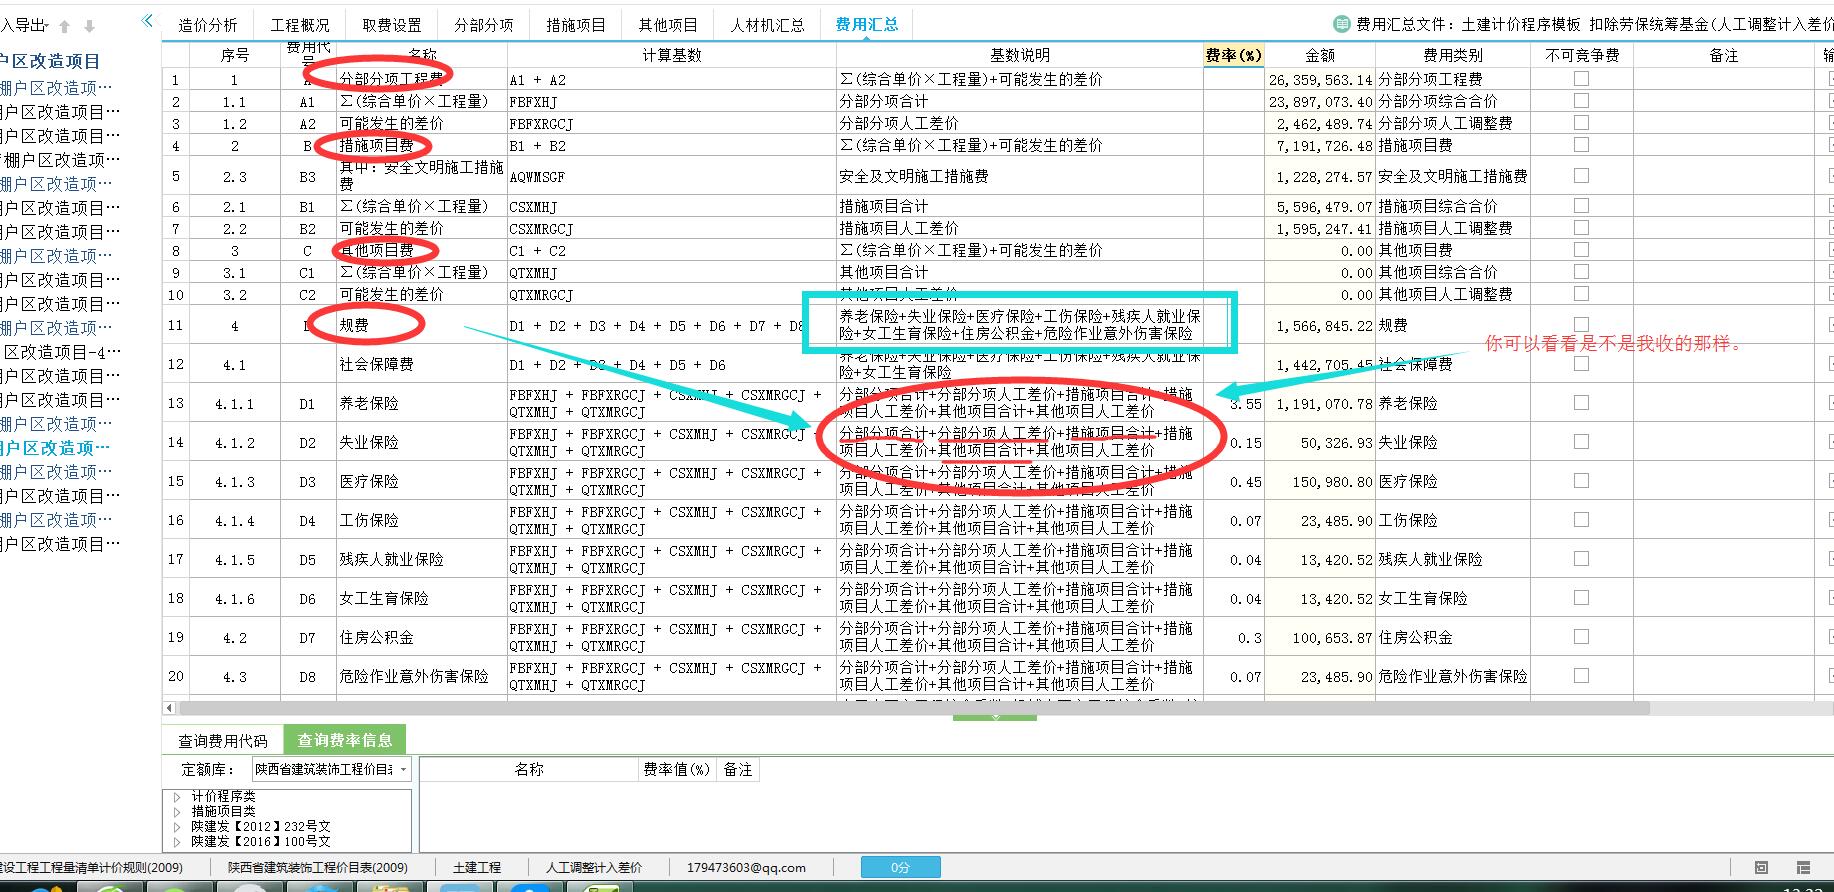The width and height of the screenshot is (1834, 892).
Task: Select the bold 户区改造项目 root item
Action: point(51,61)
